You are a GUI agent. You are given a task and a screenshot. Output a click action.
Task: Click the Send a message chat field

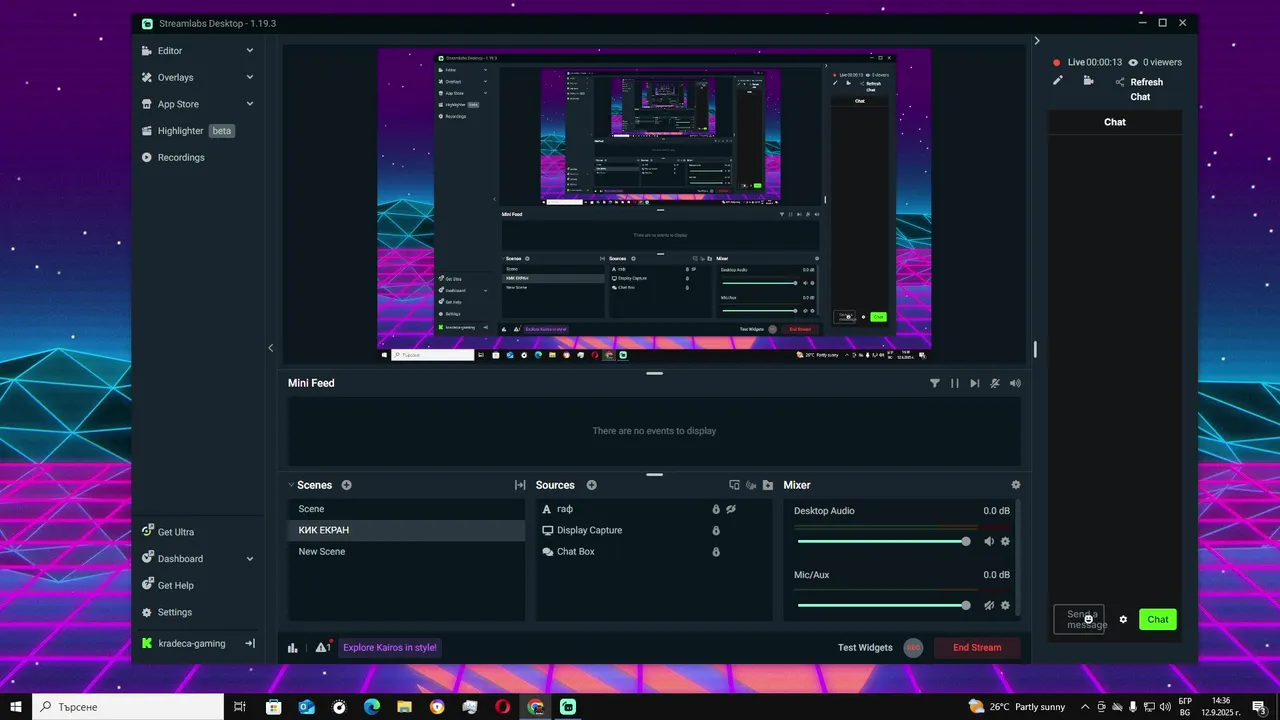[x=1080, y=619]
